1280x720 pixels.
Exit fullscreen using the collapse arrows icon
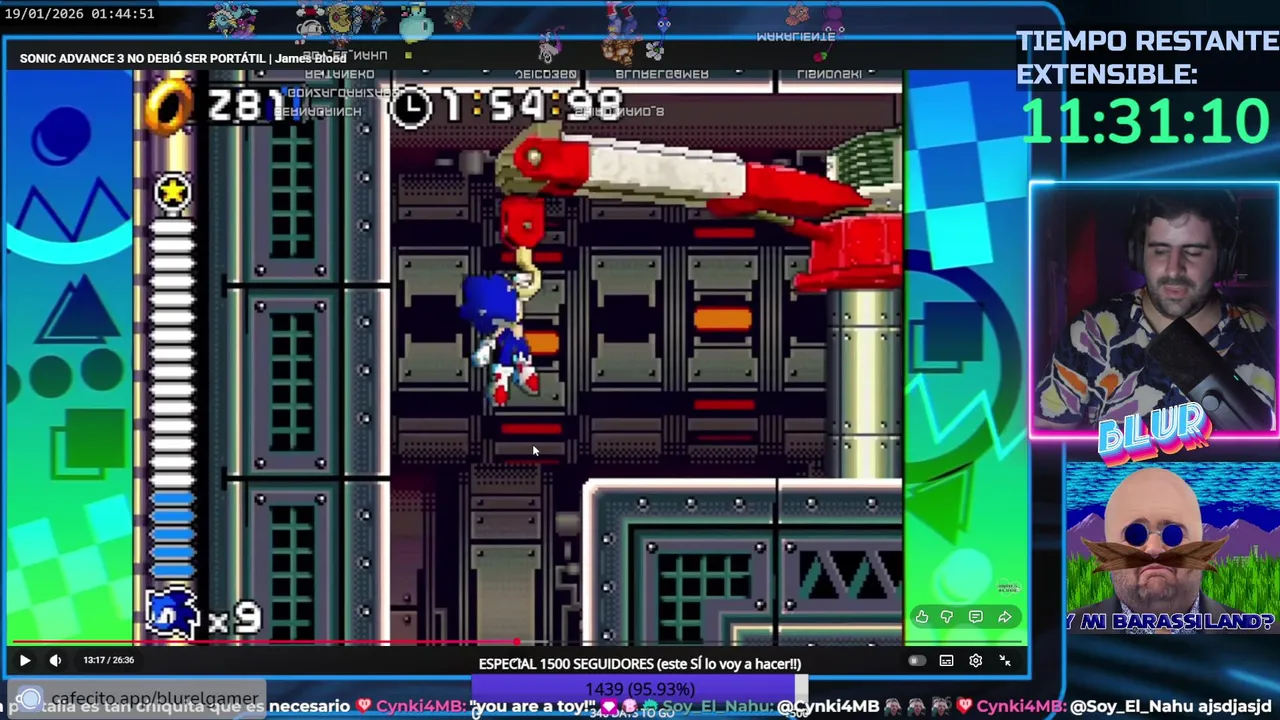pyautogui.click(x=1005, y=661)
